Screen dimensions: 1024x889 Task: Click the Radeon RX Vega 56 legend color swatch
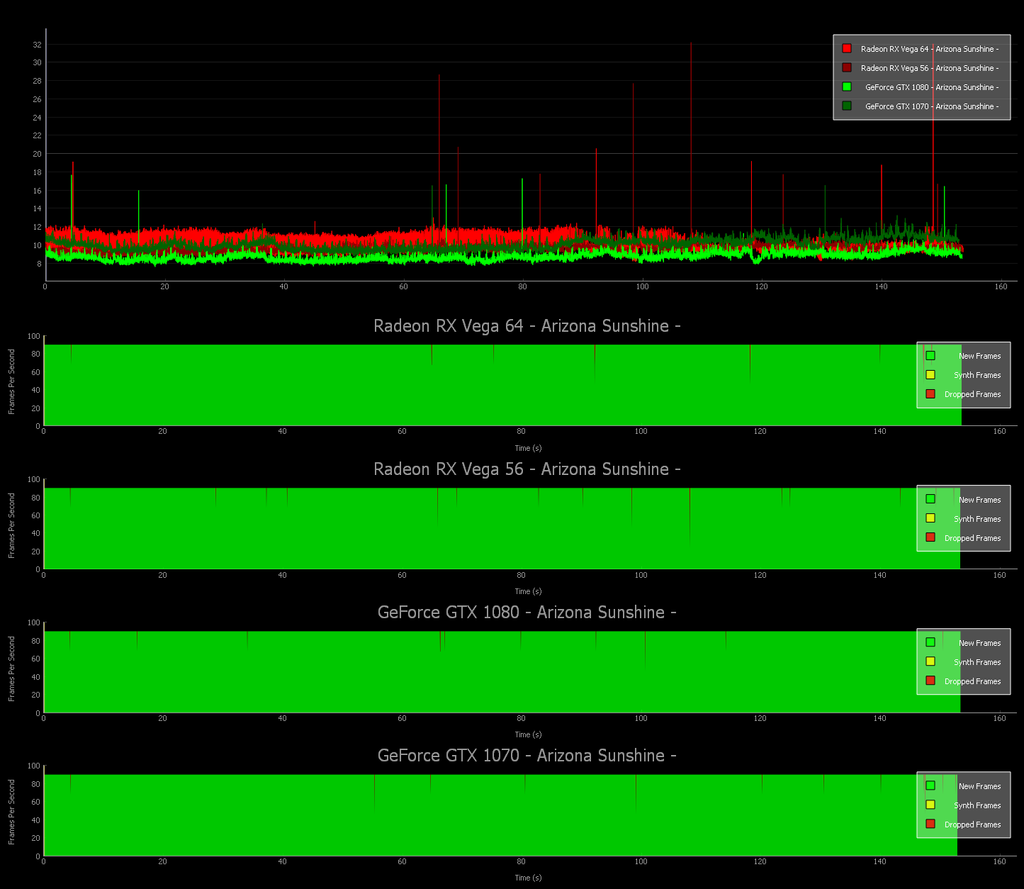click(x=846, y=67)
